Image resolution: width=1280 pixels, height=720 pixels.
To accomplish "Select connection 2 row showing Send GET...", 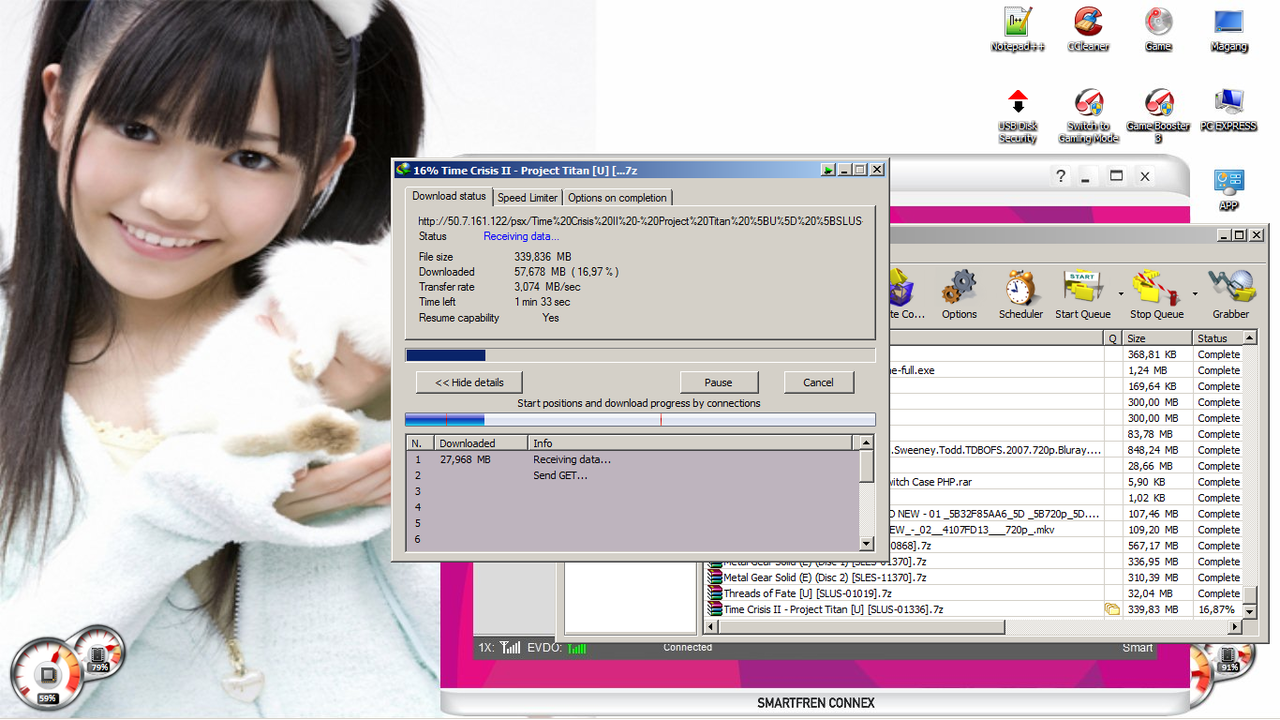I will click(x=633, y=475).
